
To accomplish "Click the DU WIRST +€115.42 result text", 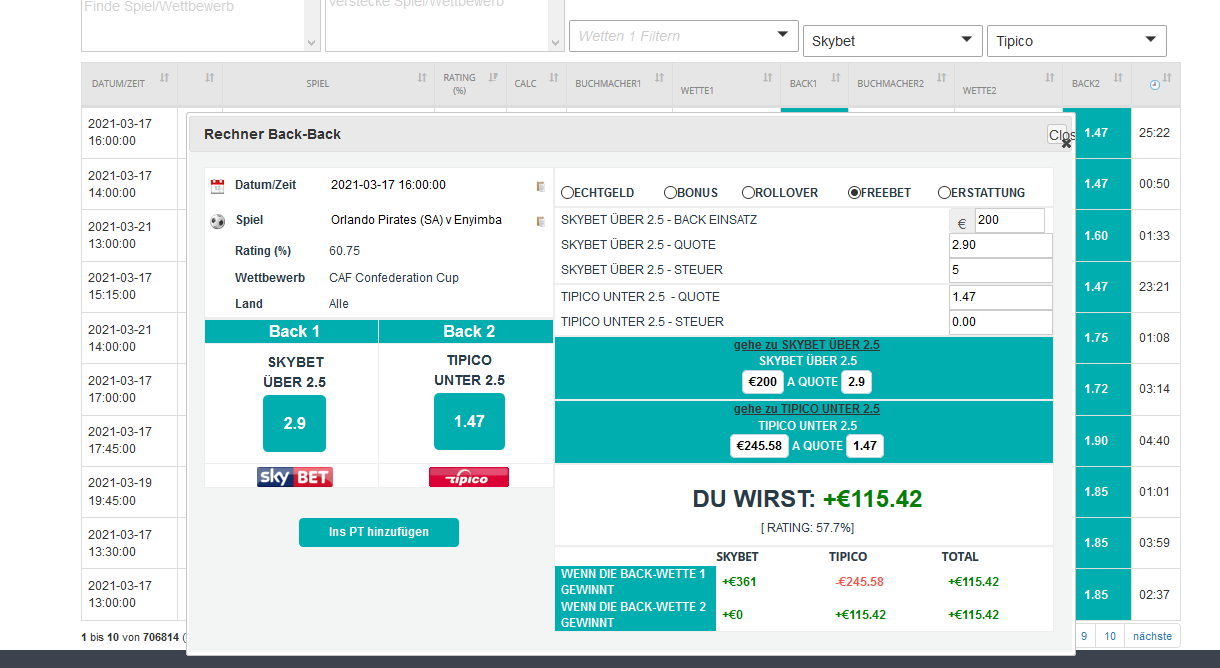I will pyautogui.click(x=807, y=499).
